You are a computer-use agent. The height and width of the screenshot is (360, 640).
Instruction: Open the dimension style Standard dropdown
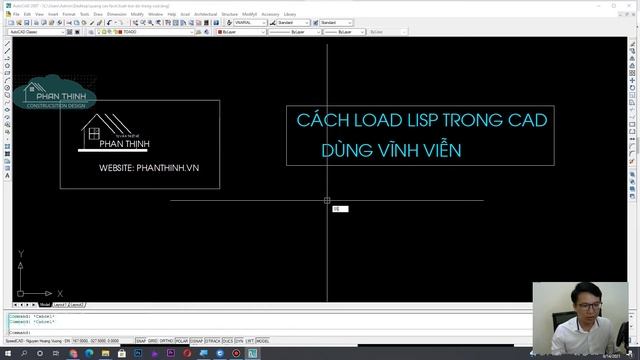click(x=293, y=23)
